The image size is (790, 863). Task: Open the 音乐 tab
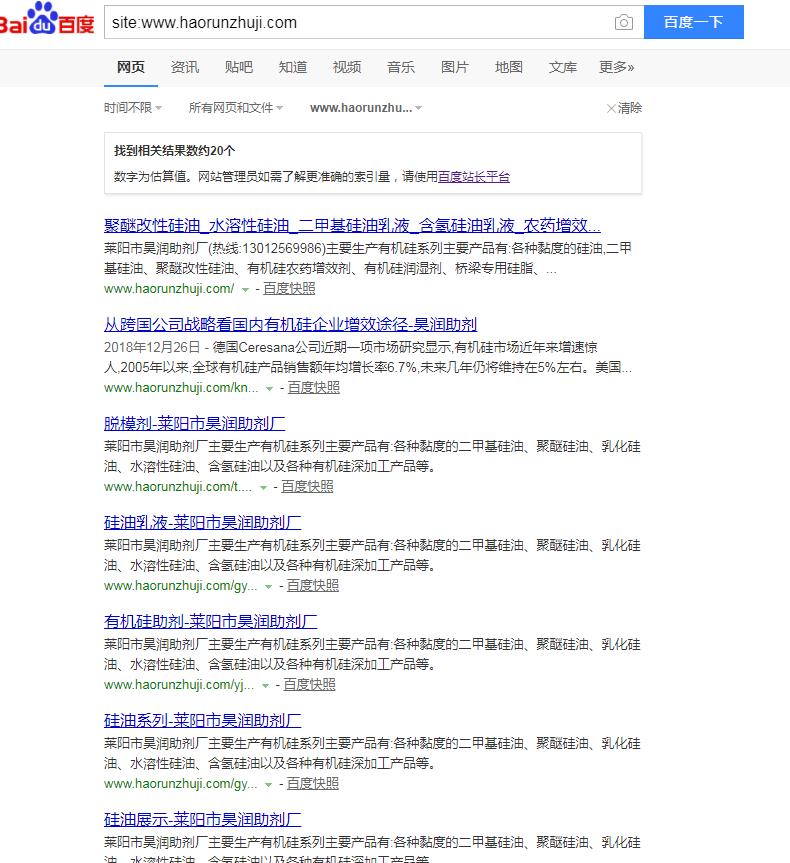(401, 67)
